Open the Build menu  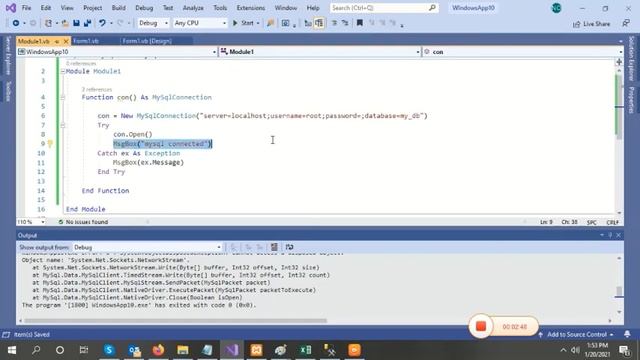pyautogui.click(x=119, y=8)
